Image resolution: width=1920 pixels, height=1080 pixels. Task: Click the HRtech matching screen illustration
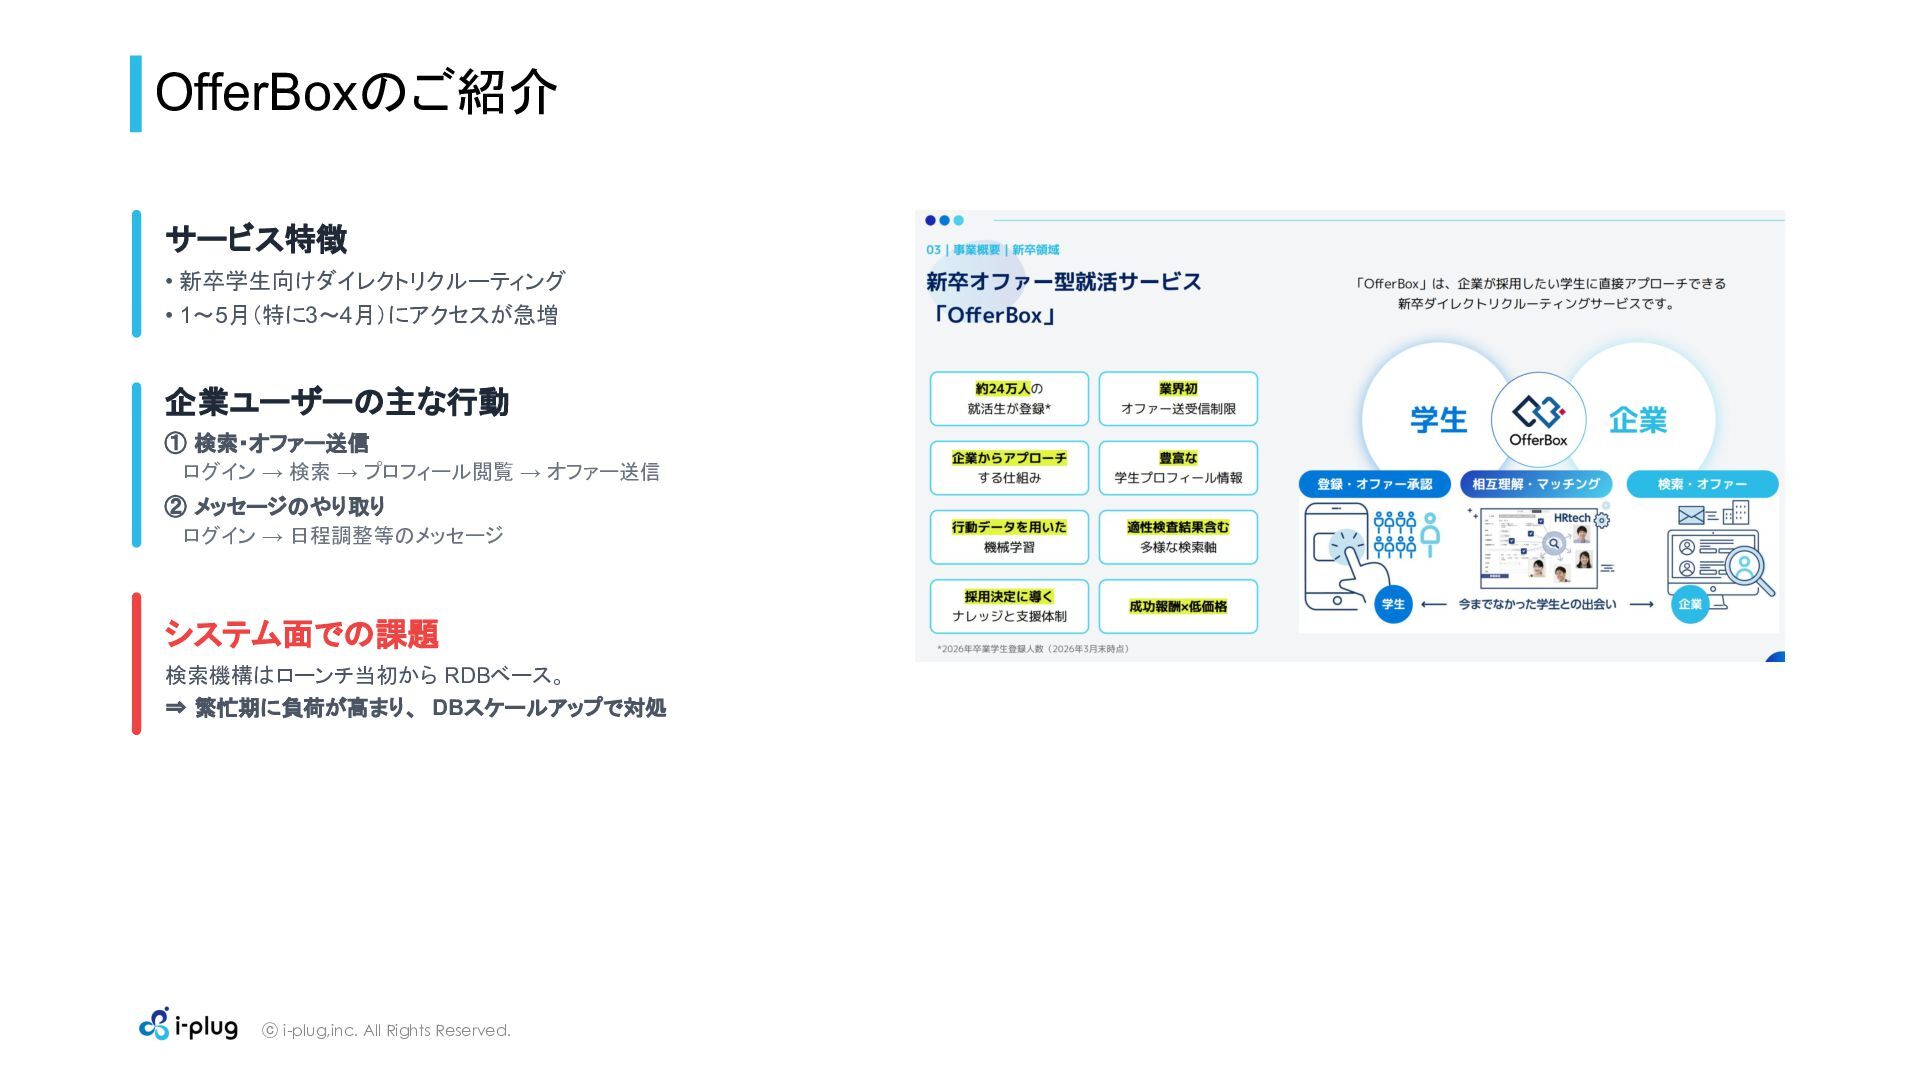pyautogui.click(x=1538, y=547)
